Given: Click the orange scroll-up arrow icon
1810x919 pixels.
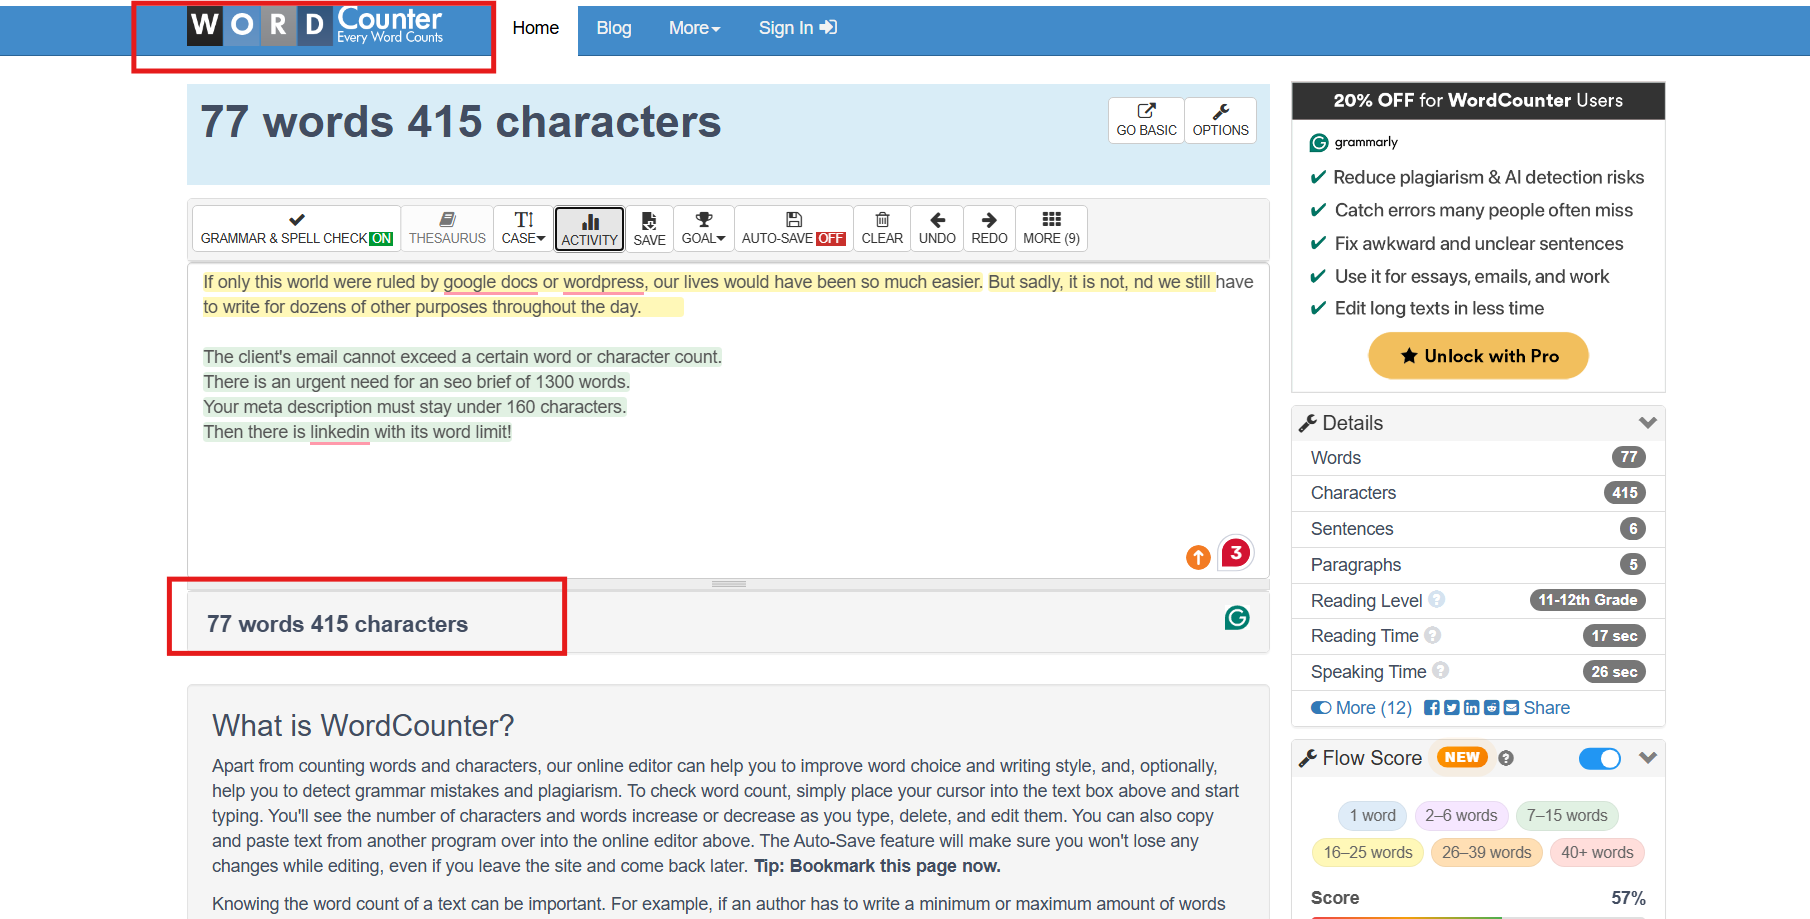Looking at the screenshot, I should (x=1198, y=557).
